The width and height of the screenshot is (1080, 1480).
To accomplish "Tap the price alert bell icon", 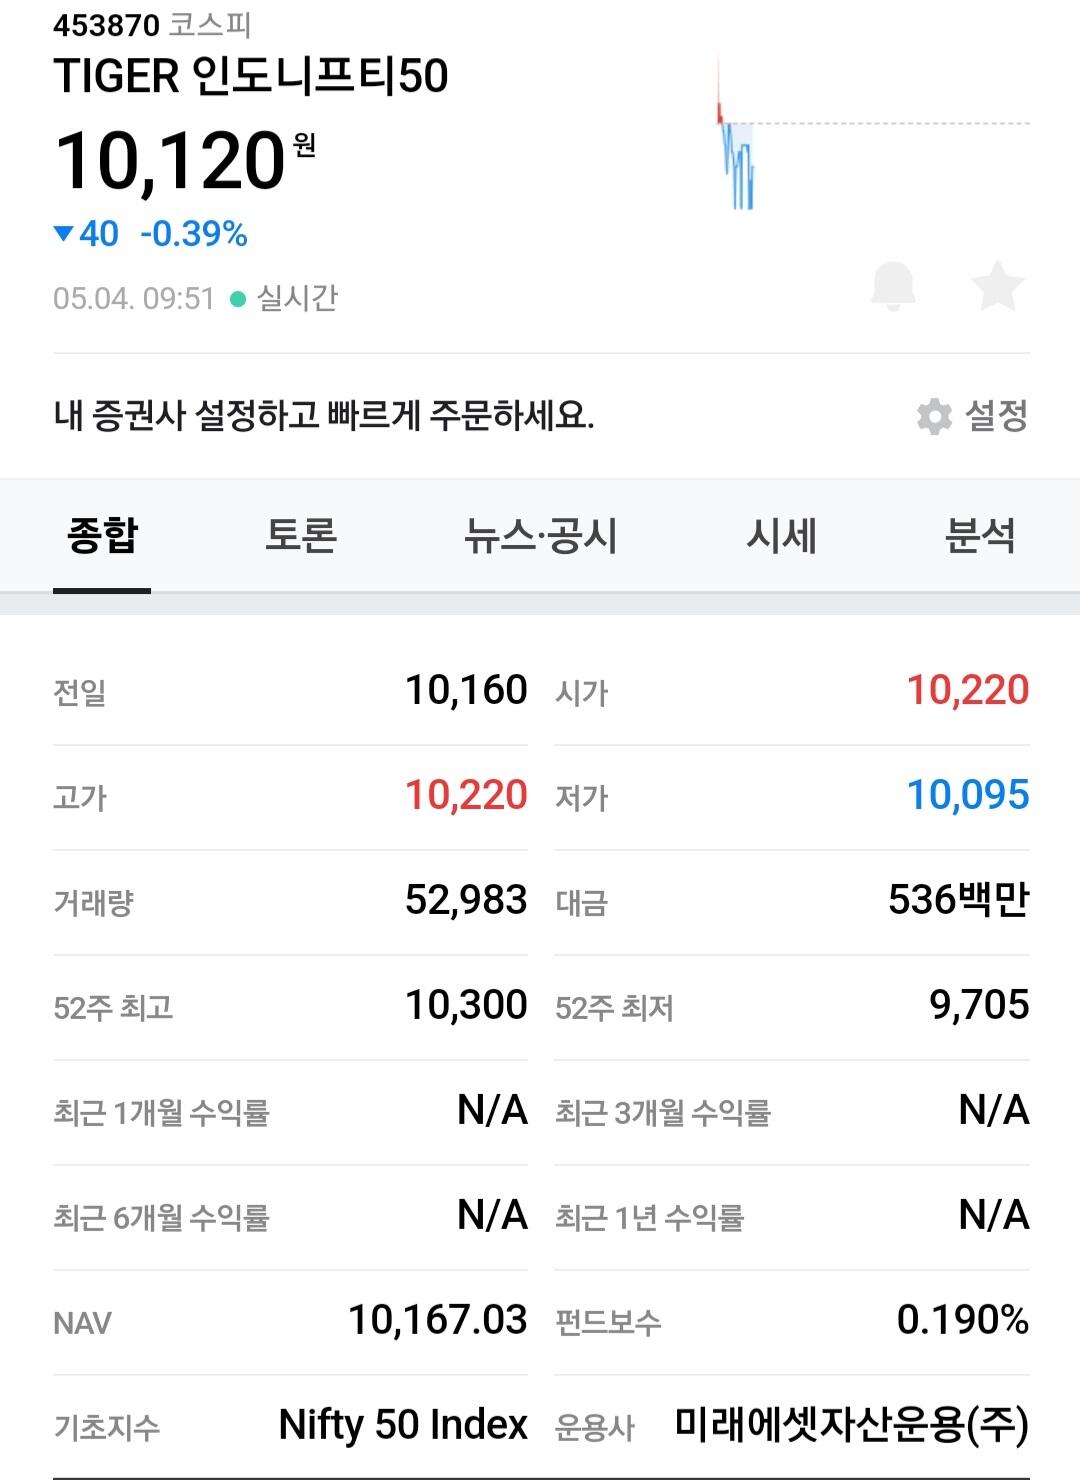I will [893, 286].
